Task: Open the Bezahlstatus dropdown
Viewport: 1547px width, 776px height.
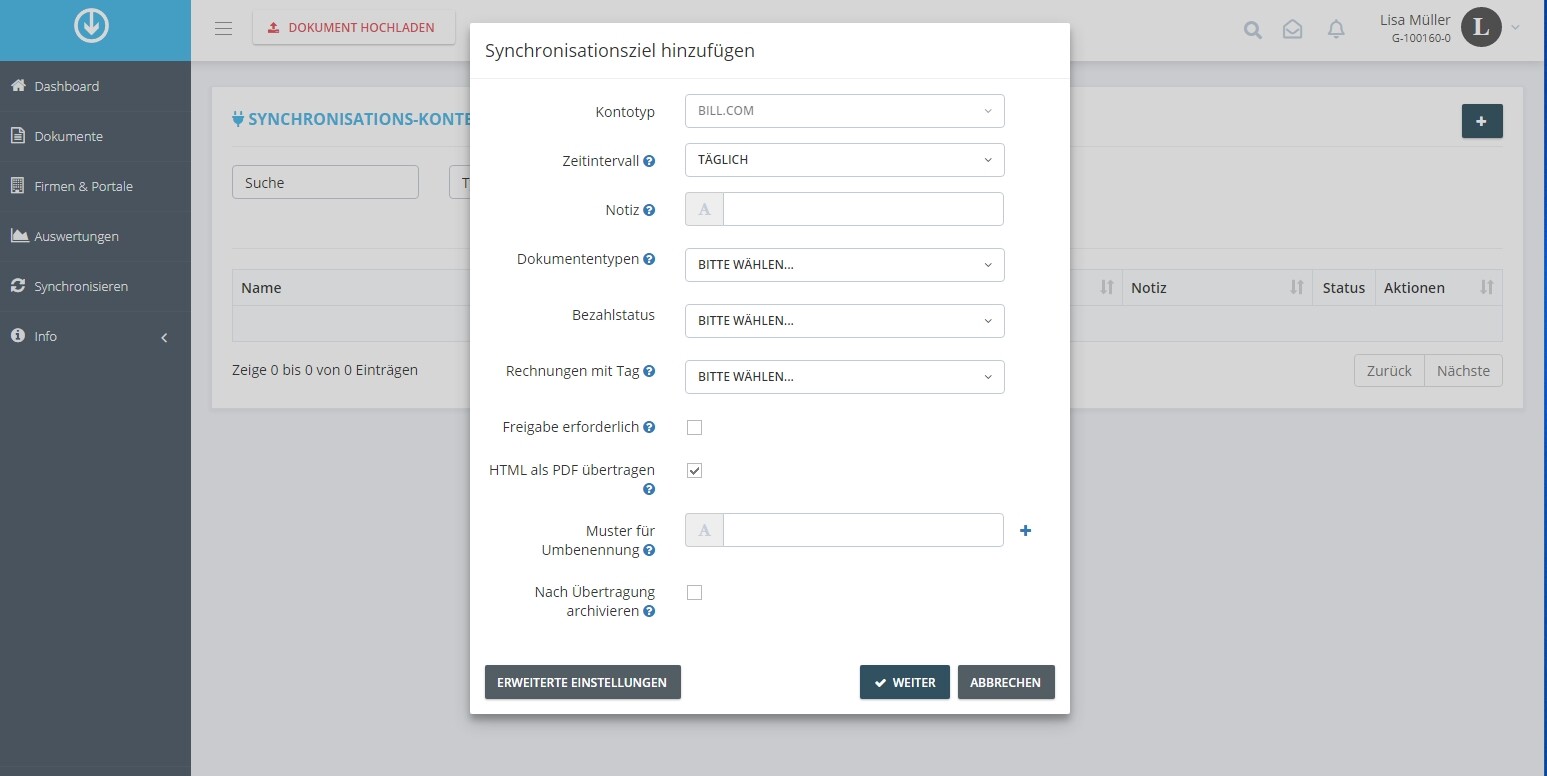Action: pyautogui.click(x=845, y=321)
